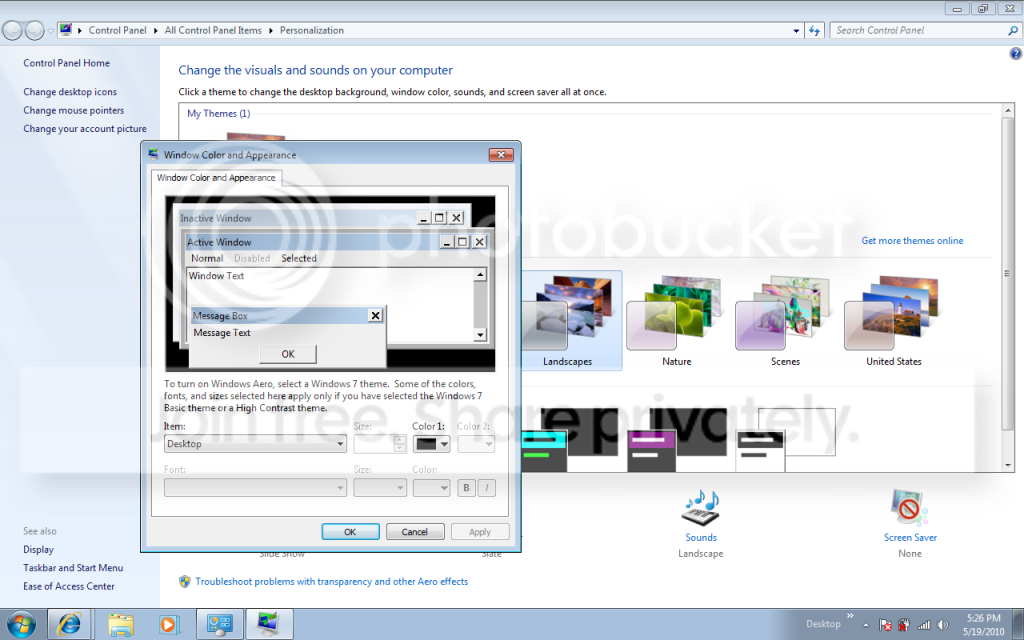
Task: Click the network signal tray icon
Action: pos(923,625)
